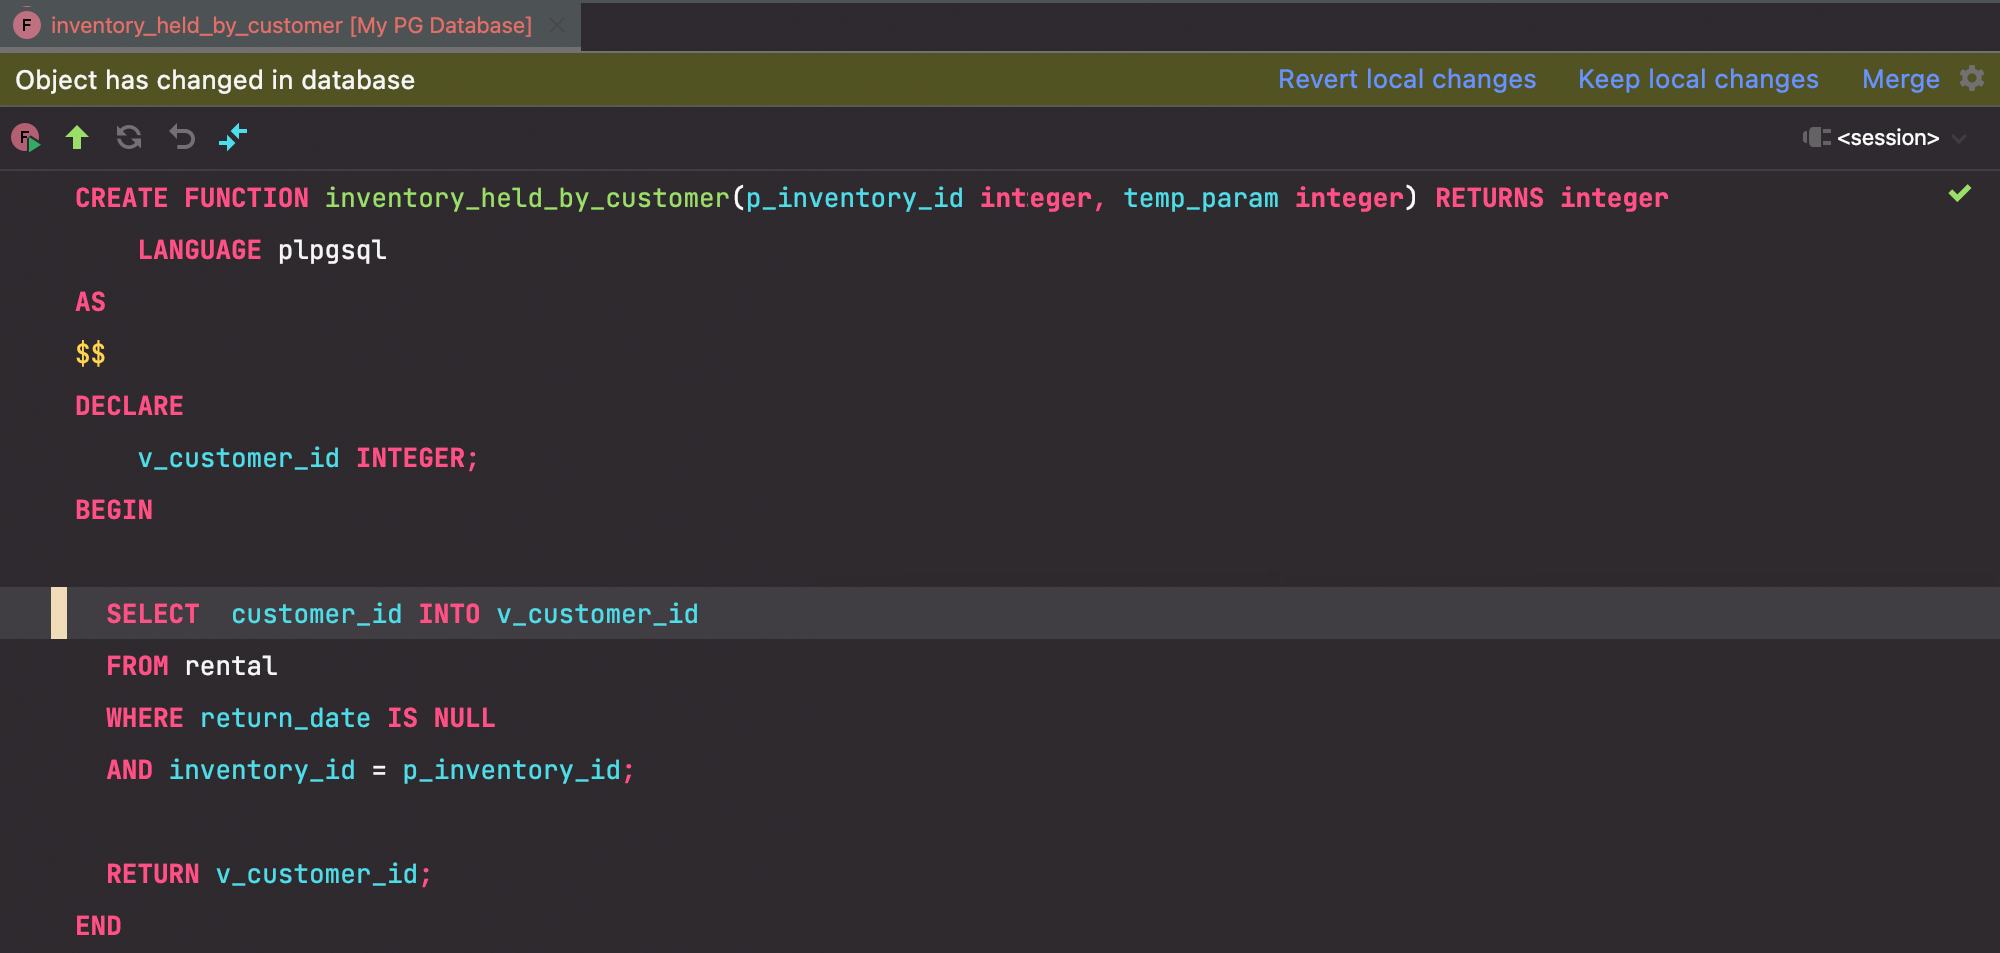
Task: Open the <session> selector label
Action: 1887,138
